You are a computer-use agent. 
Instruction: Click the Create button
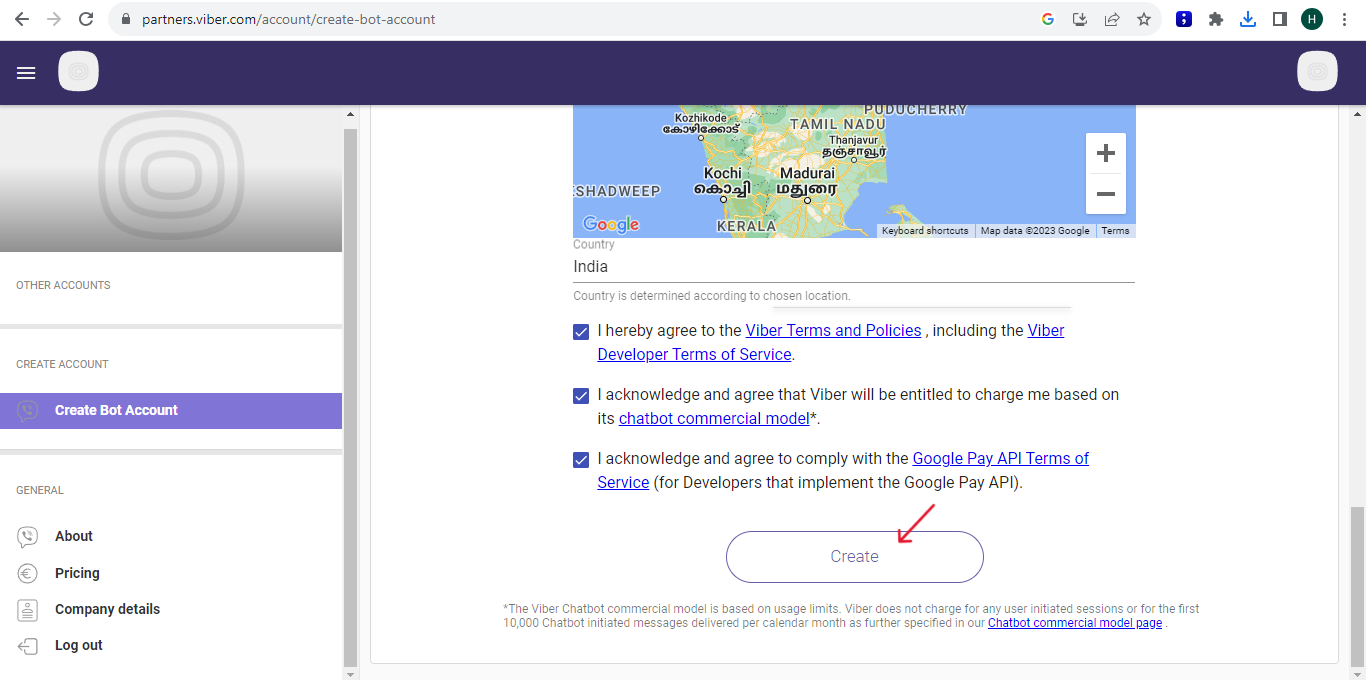(x=854, y=556)
